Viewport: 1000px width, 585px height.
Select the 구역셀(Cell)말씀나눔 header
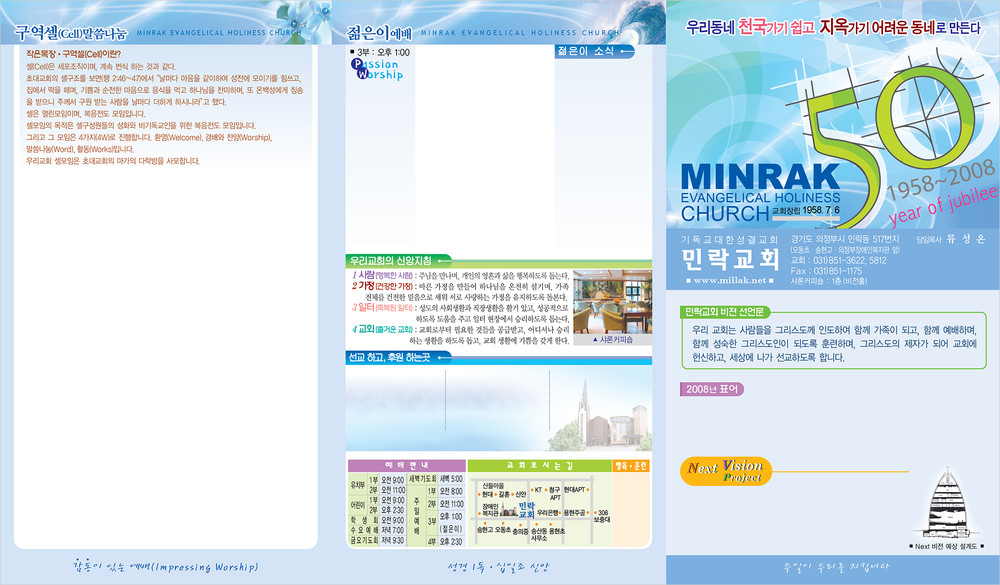pyautogui.click(x=71, y=31)
